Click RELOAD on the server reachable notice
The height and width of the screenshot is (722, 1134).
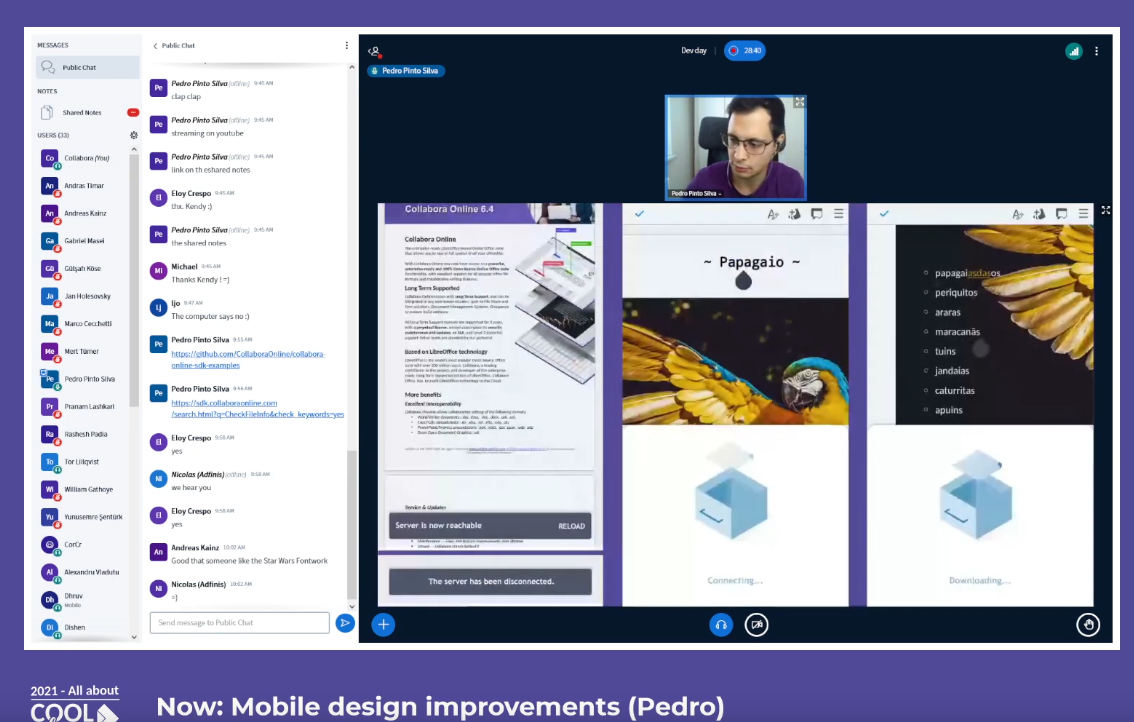(571, 526)
